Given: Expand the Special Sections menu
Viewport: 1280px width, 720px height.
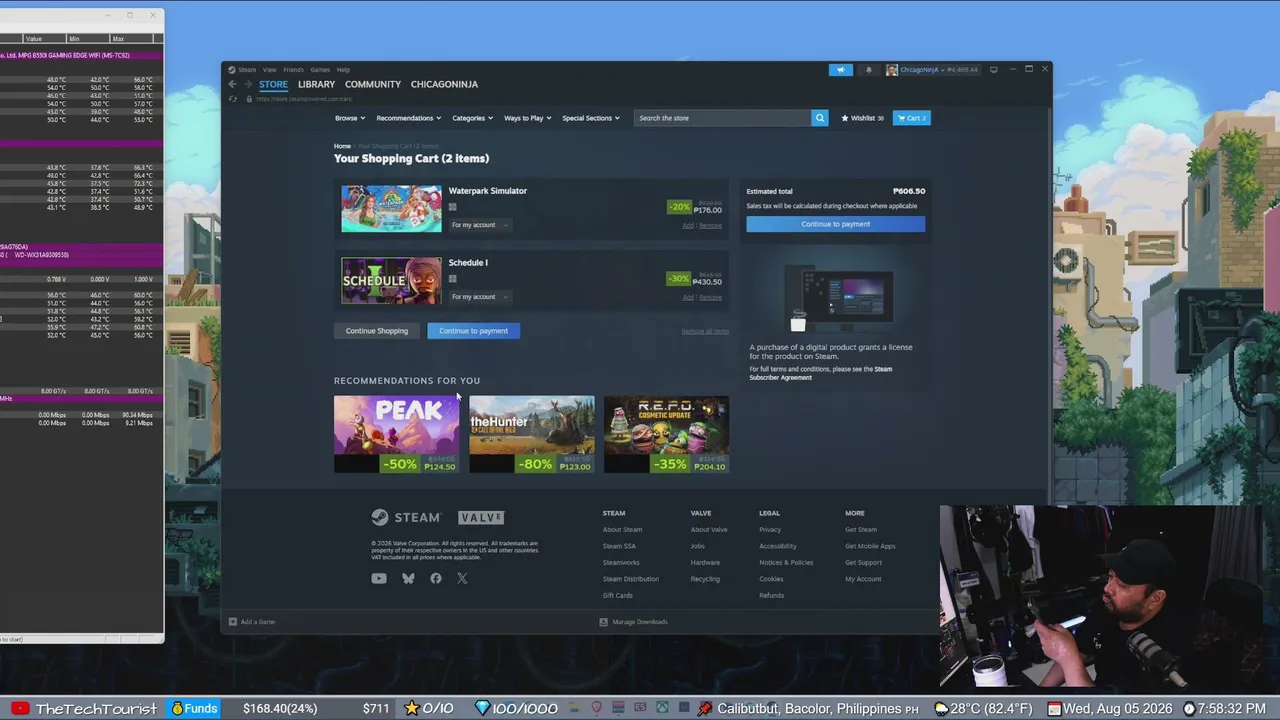Looking at the screenshot, I should pyautogui.click(x=591, y=118).
